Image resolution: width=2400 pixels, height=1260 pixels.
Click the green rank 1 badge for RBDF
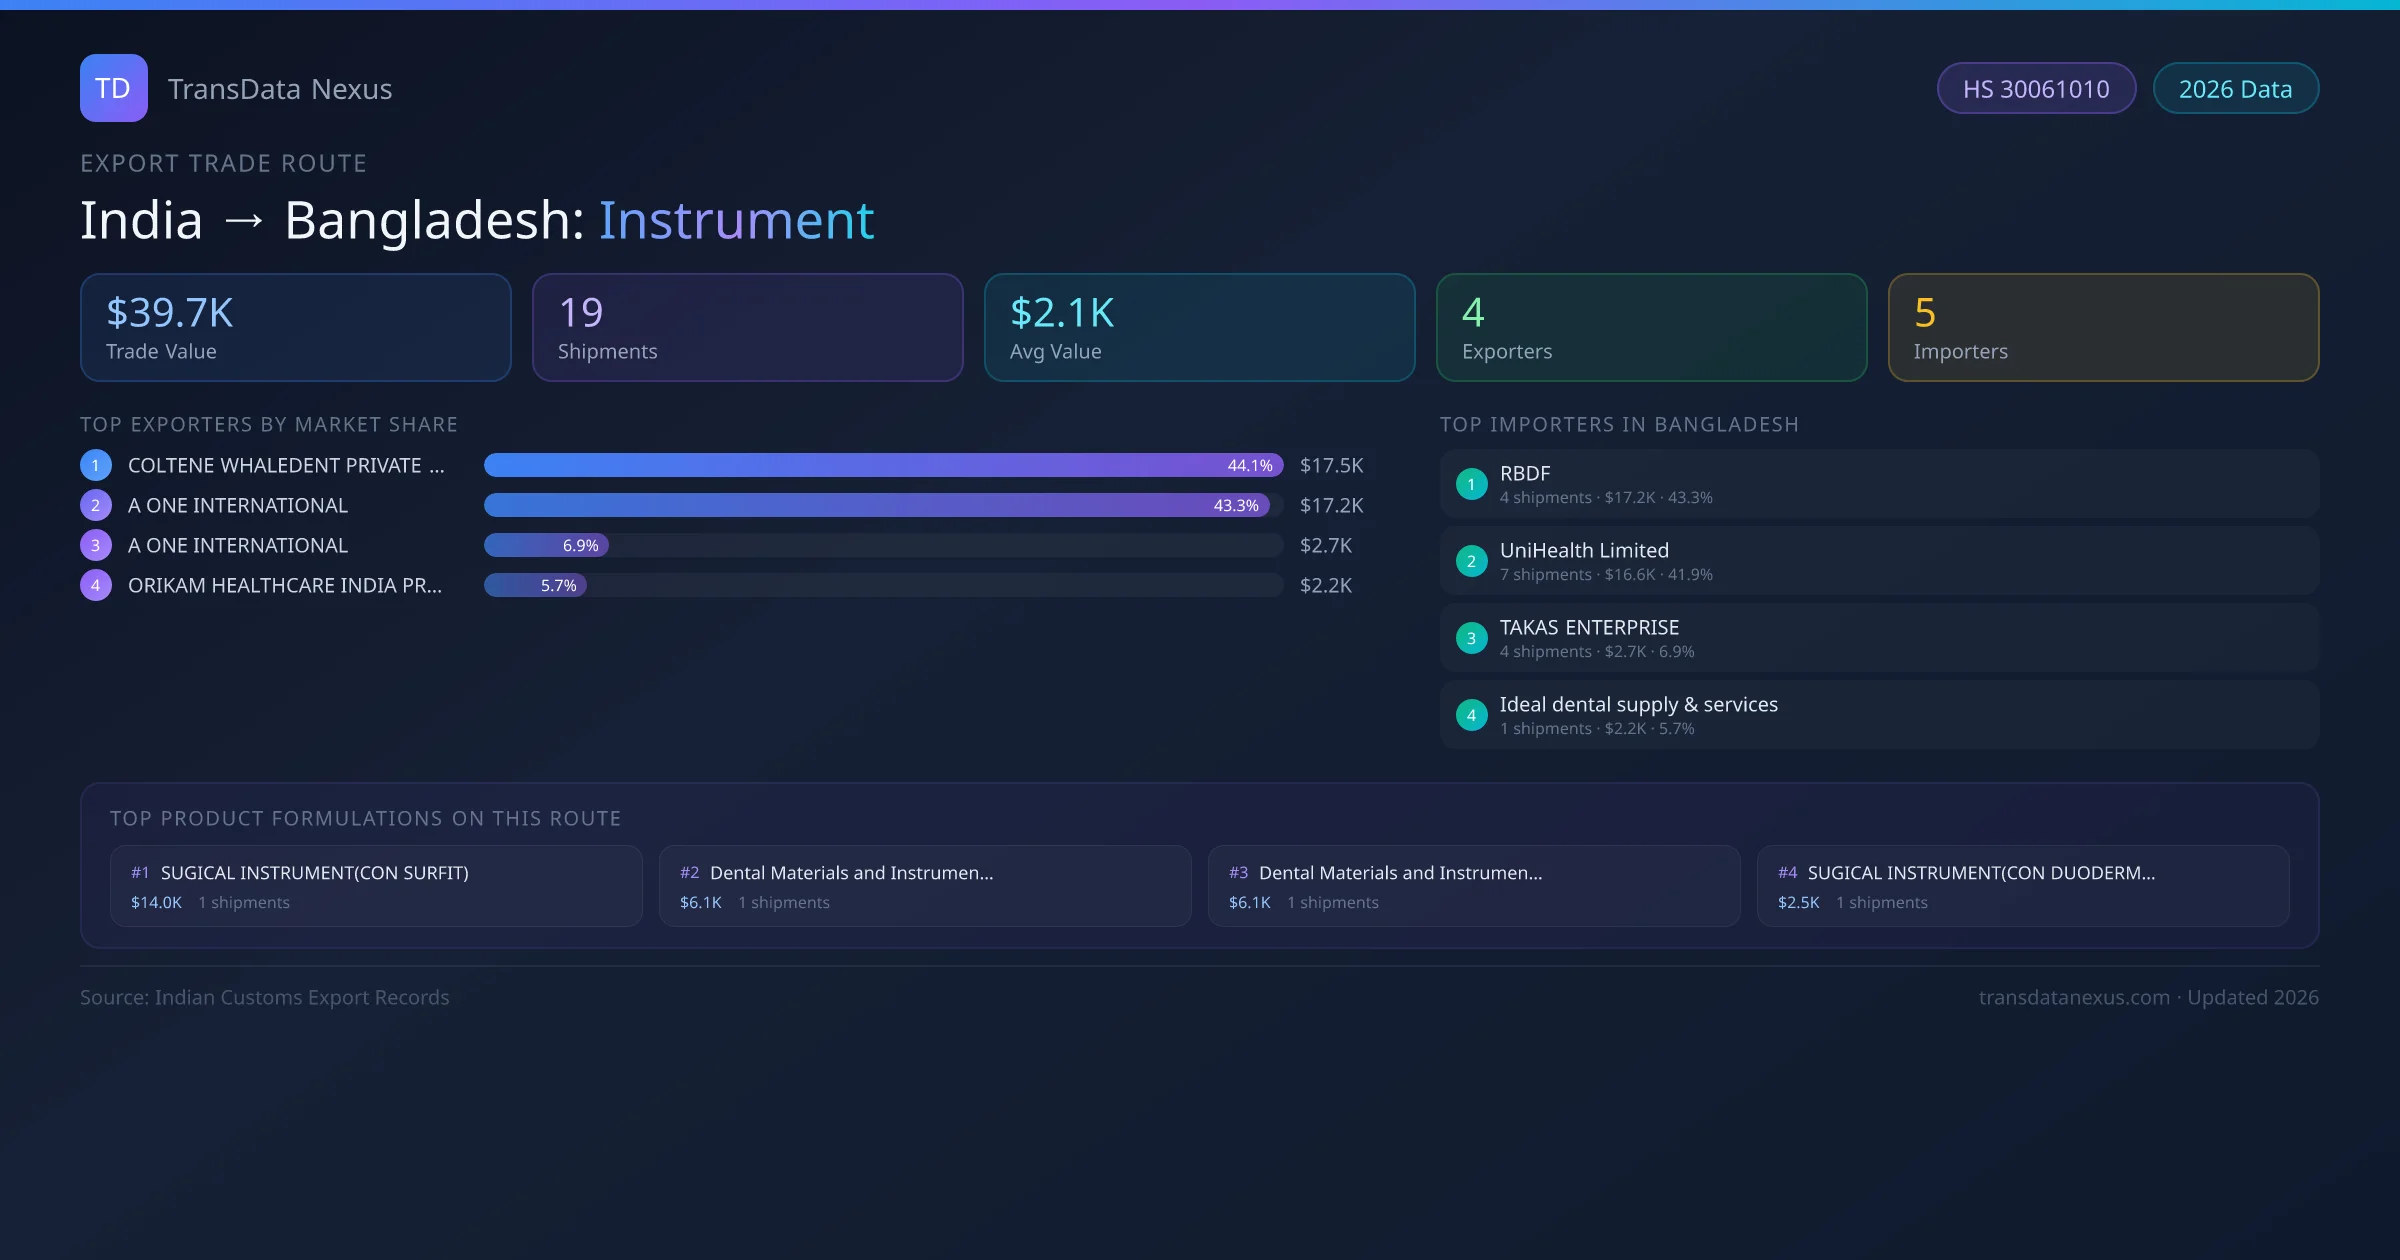click(x=1471, y=484)
